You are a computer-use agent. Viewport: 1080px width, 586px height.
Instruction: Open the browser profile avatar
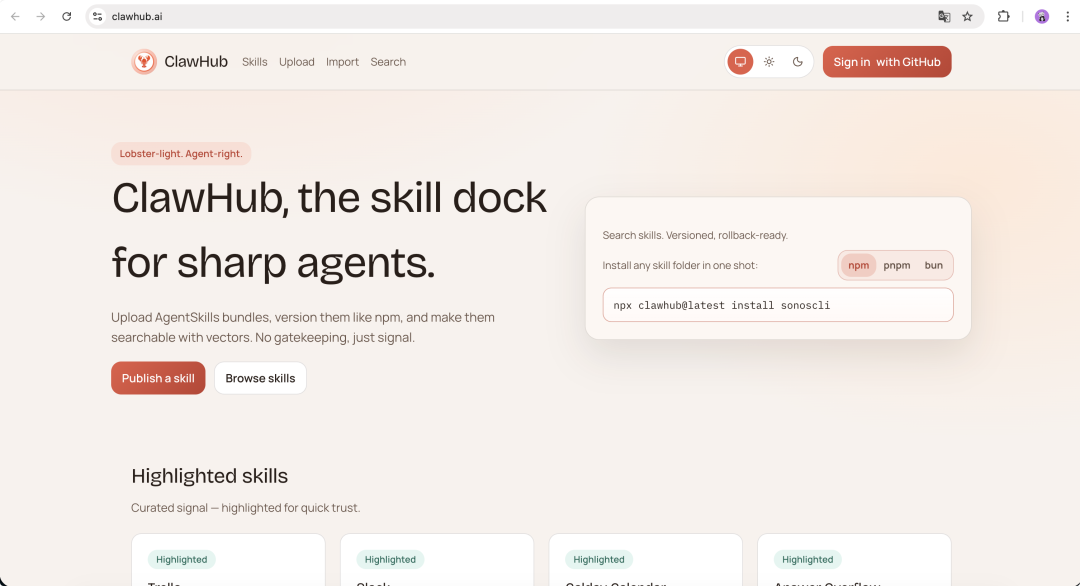1042,17
